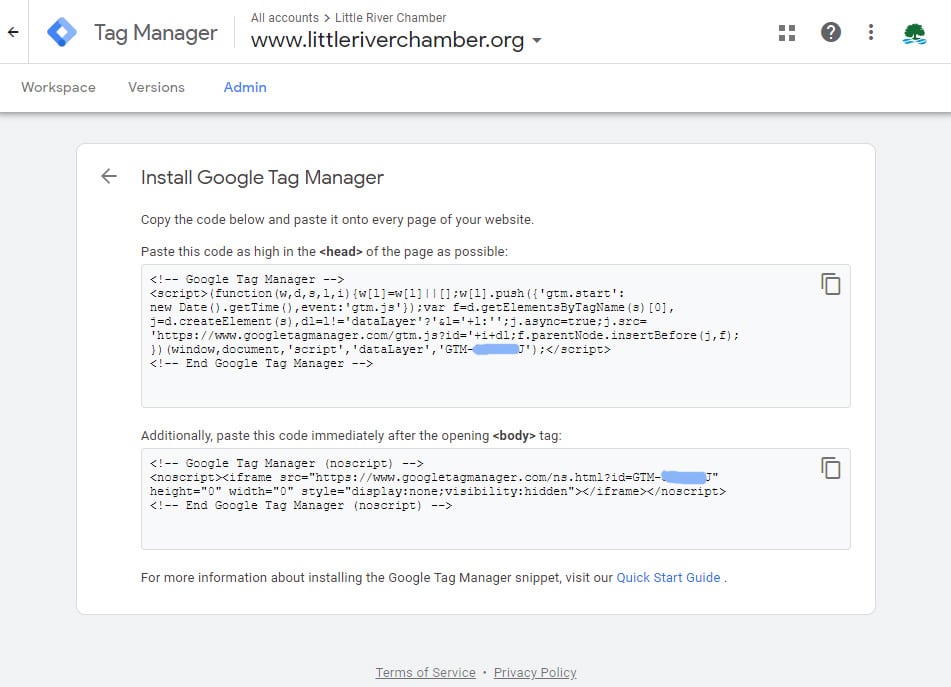Image resolution: width=951 pixels, height=687 pixels.
Task: Select the Admin tab
Action: pos(245,87)
